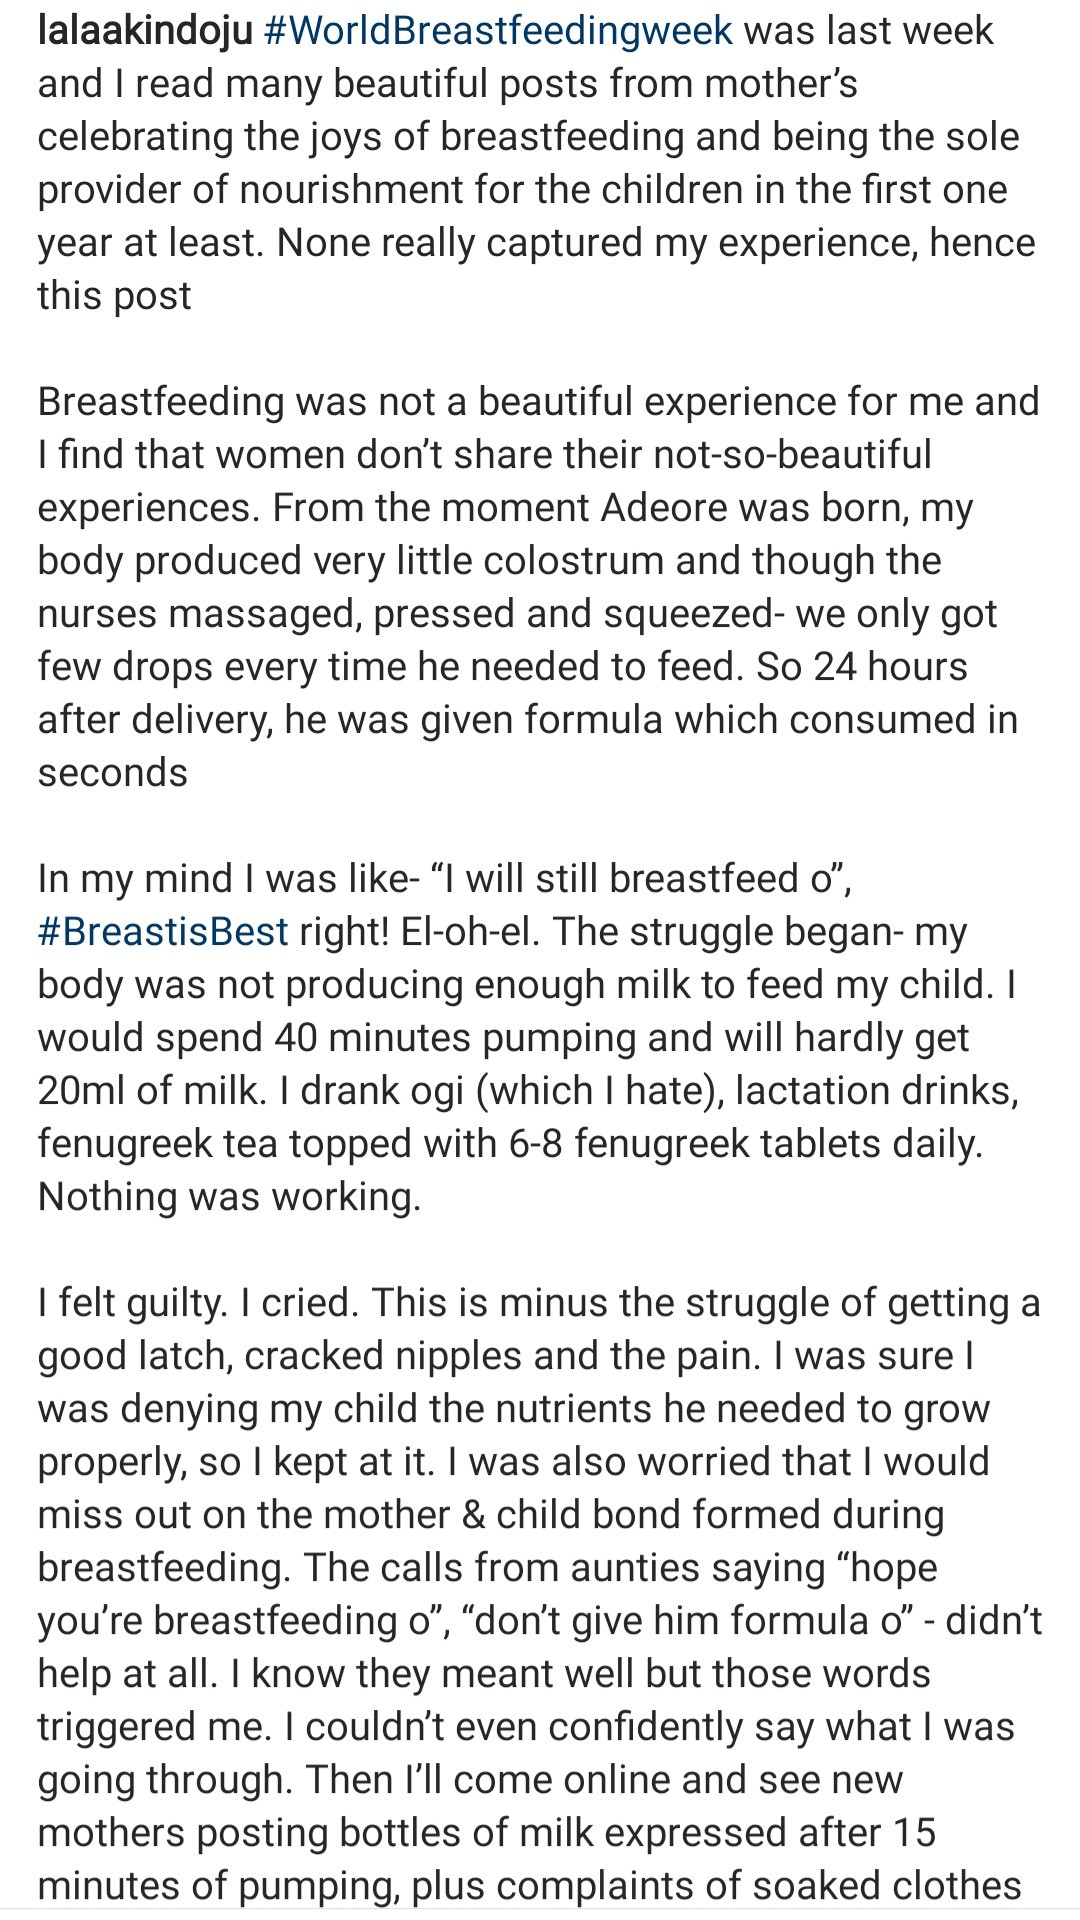Image resolution: width=1080 pixels, height=1920 pixels.
Task: Tap the text "20ml of milk."
Action: click(151, 1090)
